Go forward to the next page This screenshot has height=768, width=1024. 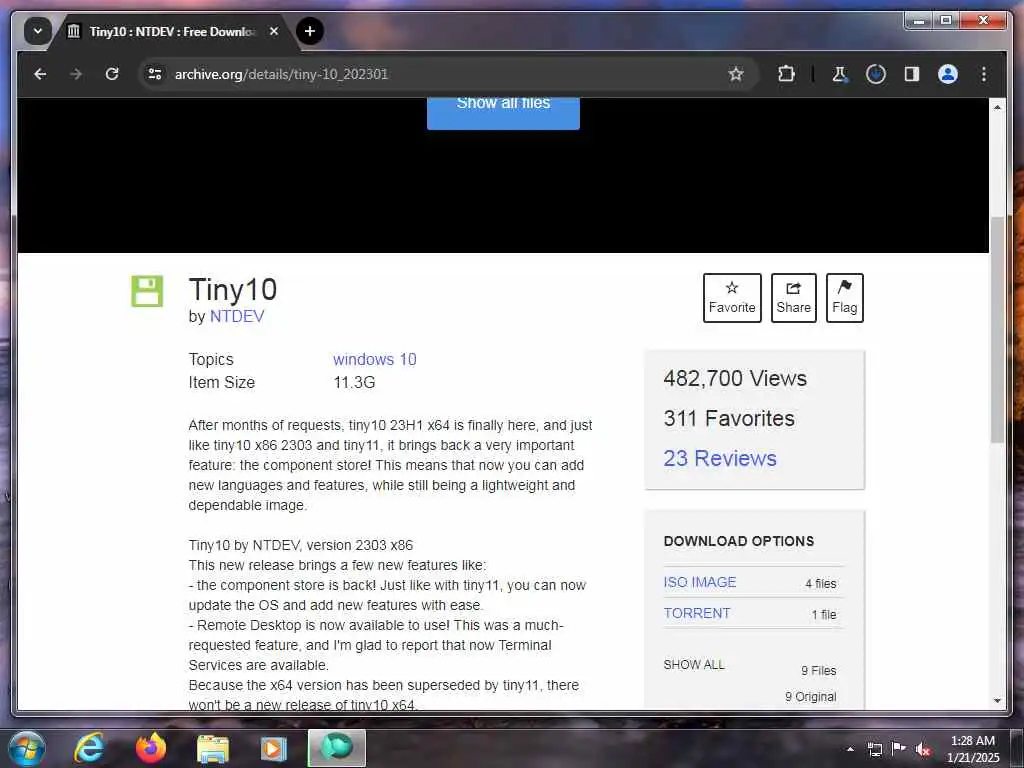click(x=76, y=74)
